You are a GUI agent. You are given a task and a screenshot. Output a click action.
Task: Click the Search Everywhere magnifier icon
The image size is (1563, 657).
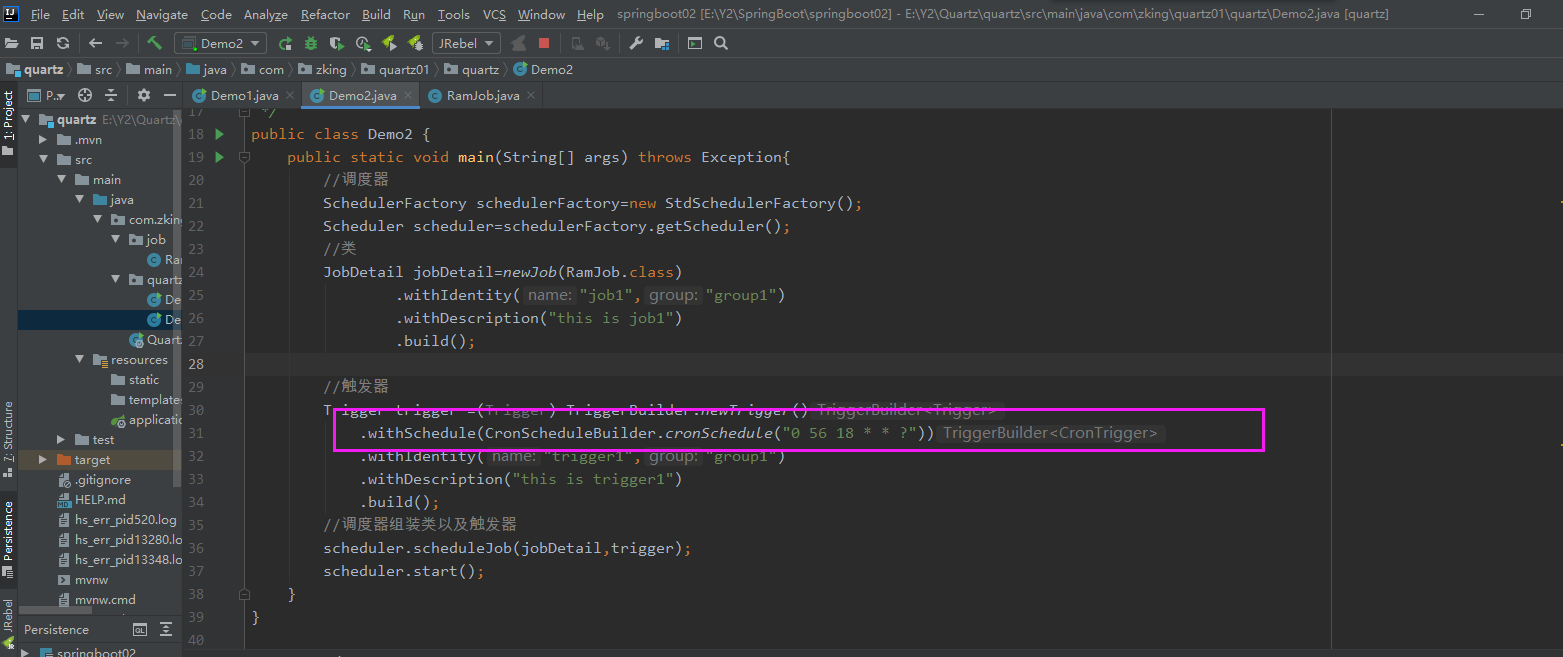[x=721, y=43]
